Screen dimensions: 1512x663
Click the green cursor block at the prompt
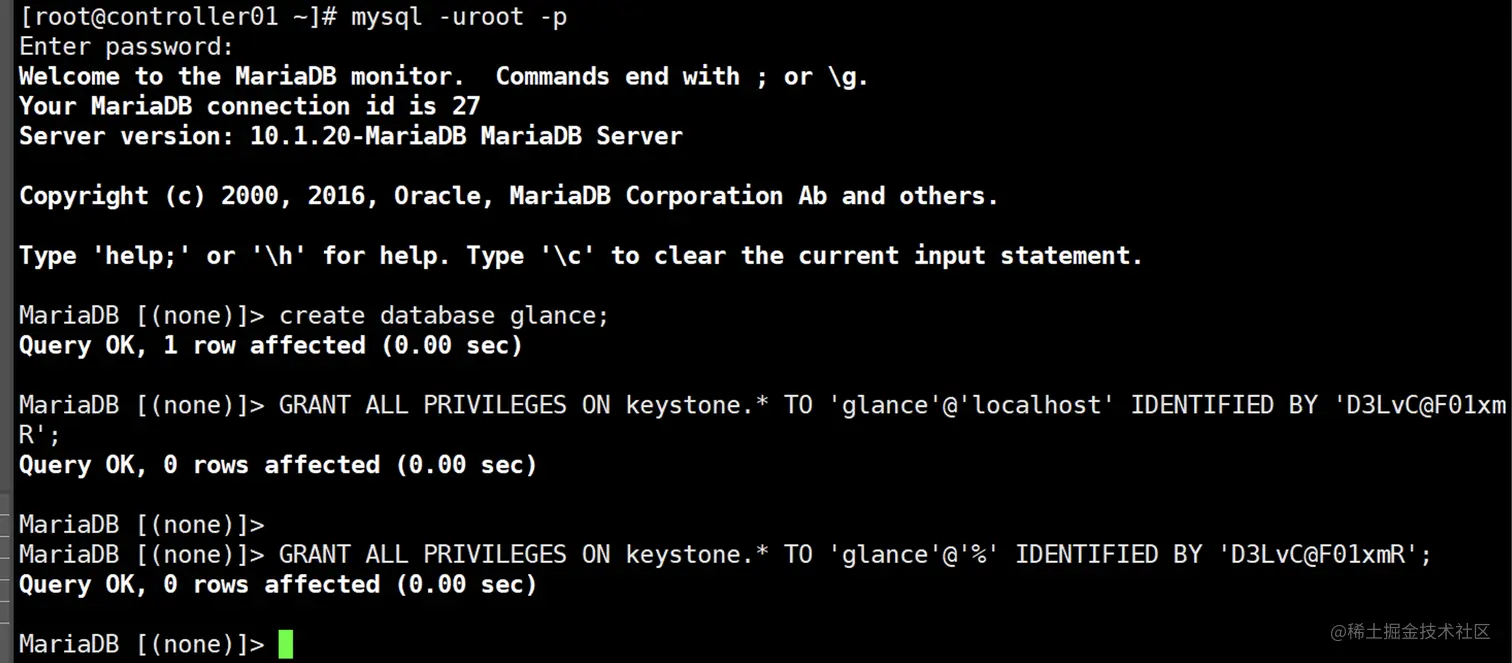tap(286, 644)
